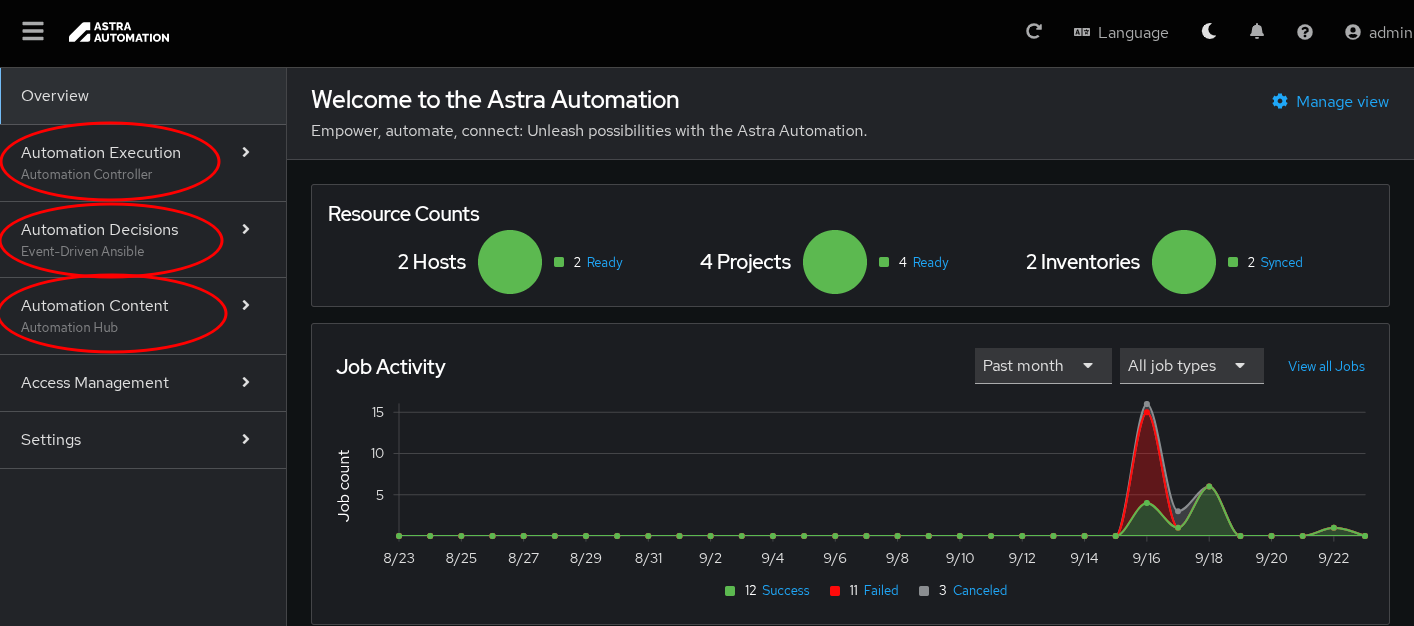Viewport: 1414px width, 626px height.
Task: Click the Astra Automation logo
Action: [x=119, y=32]
